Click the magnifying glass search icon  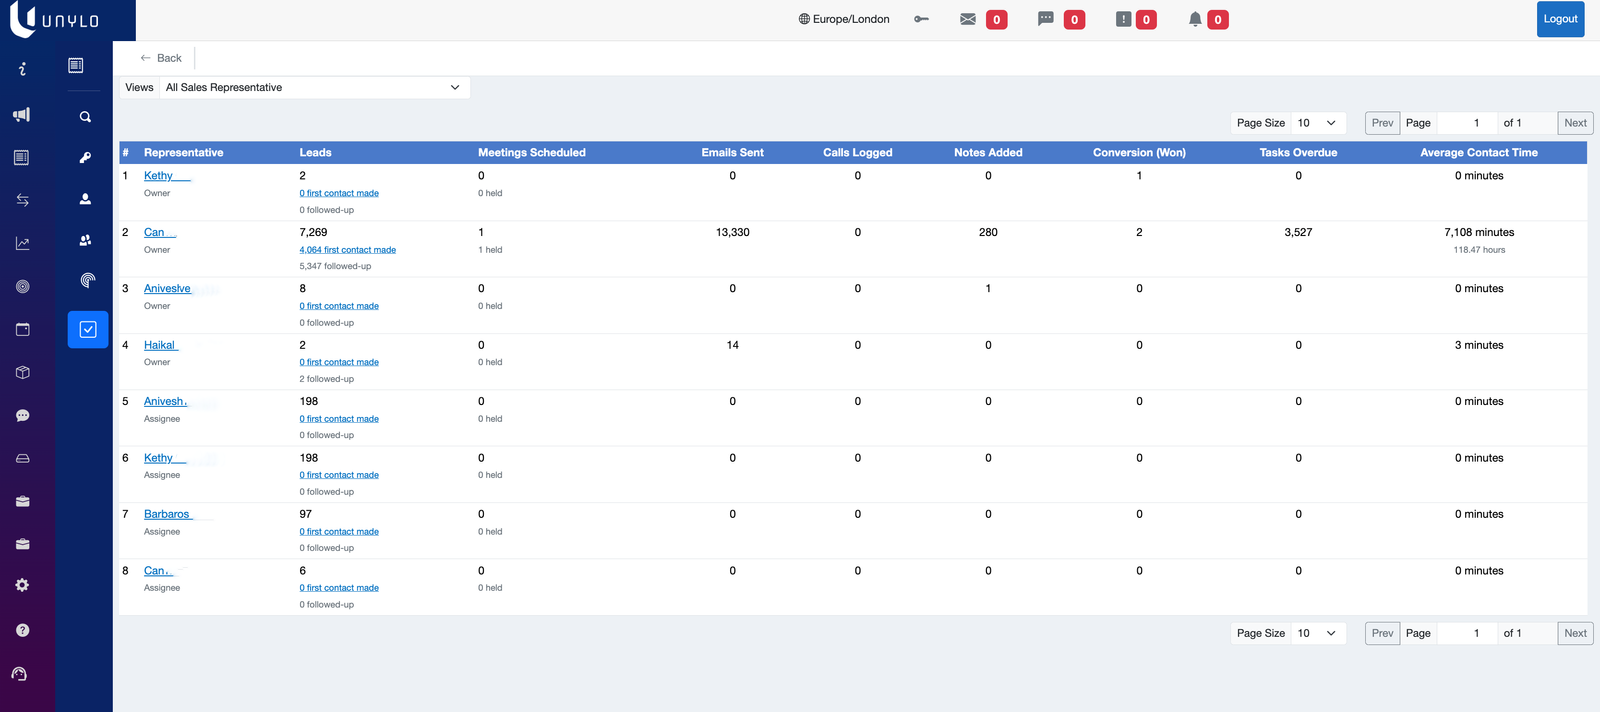(x=85, y=117)
